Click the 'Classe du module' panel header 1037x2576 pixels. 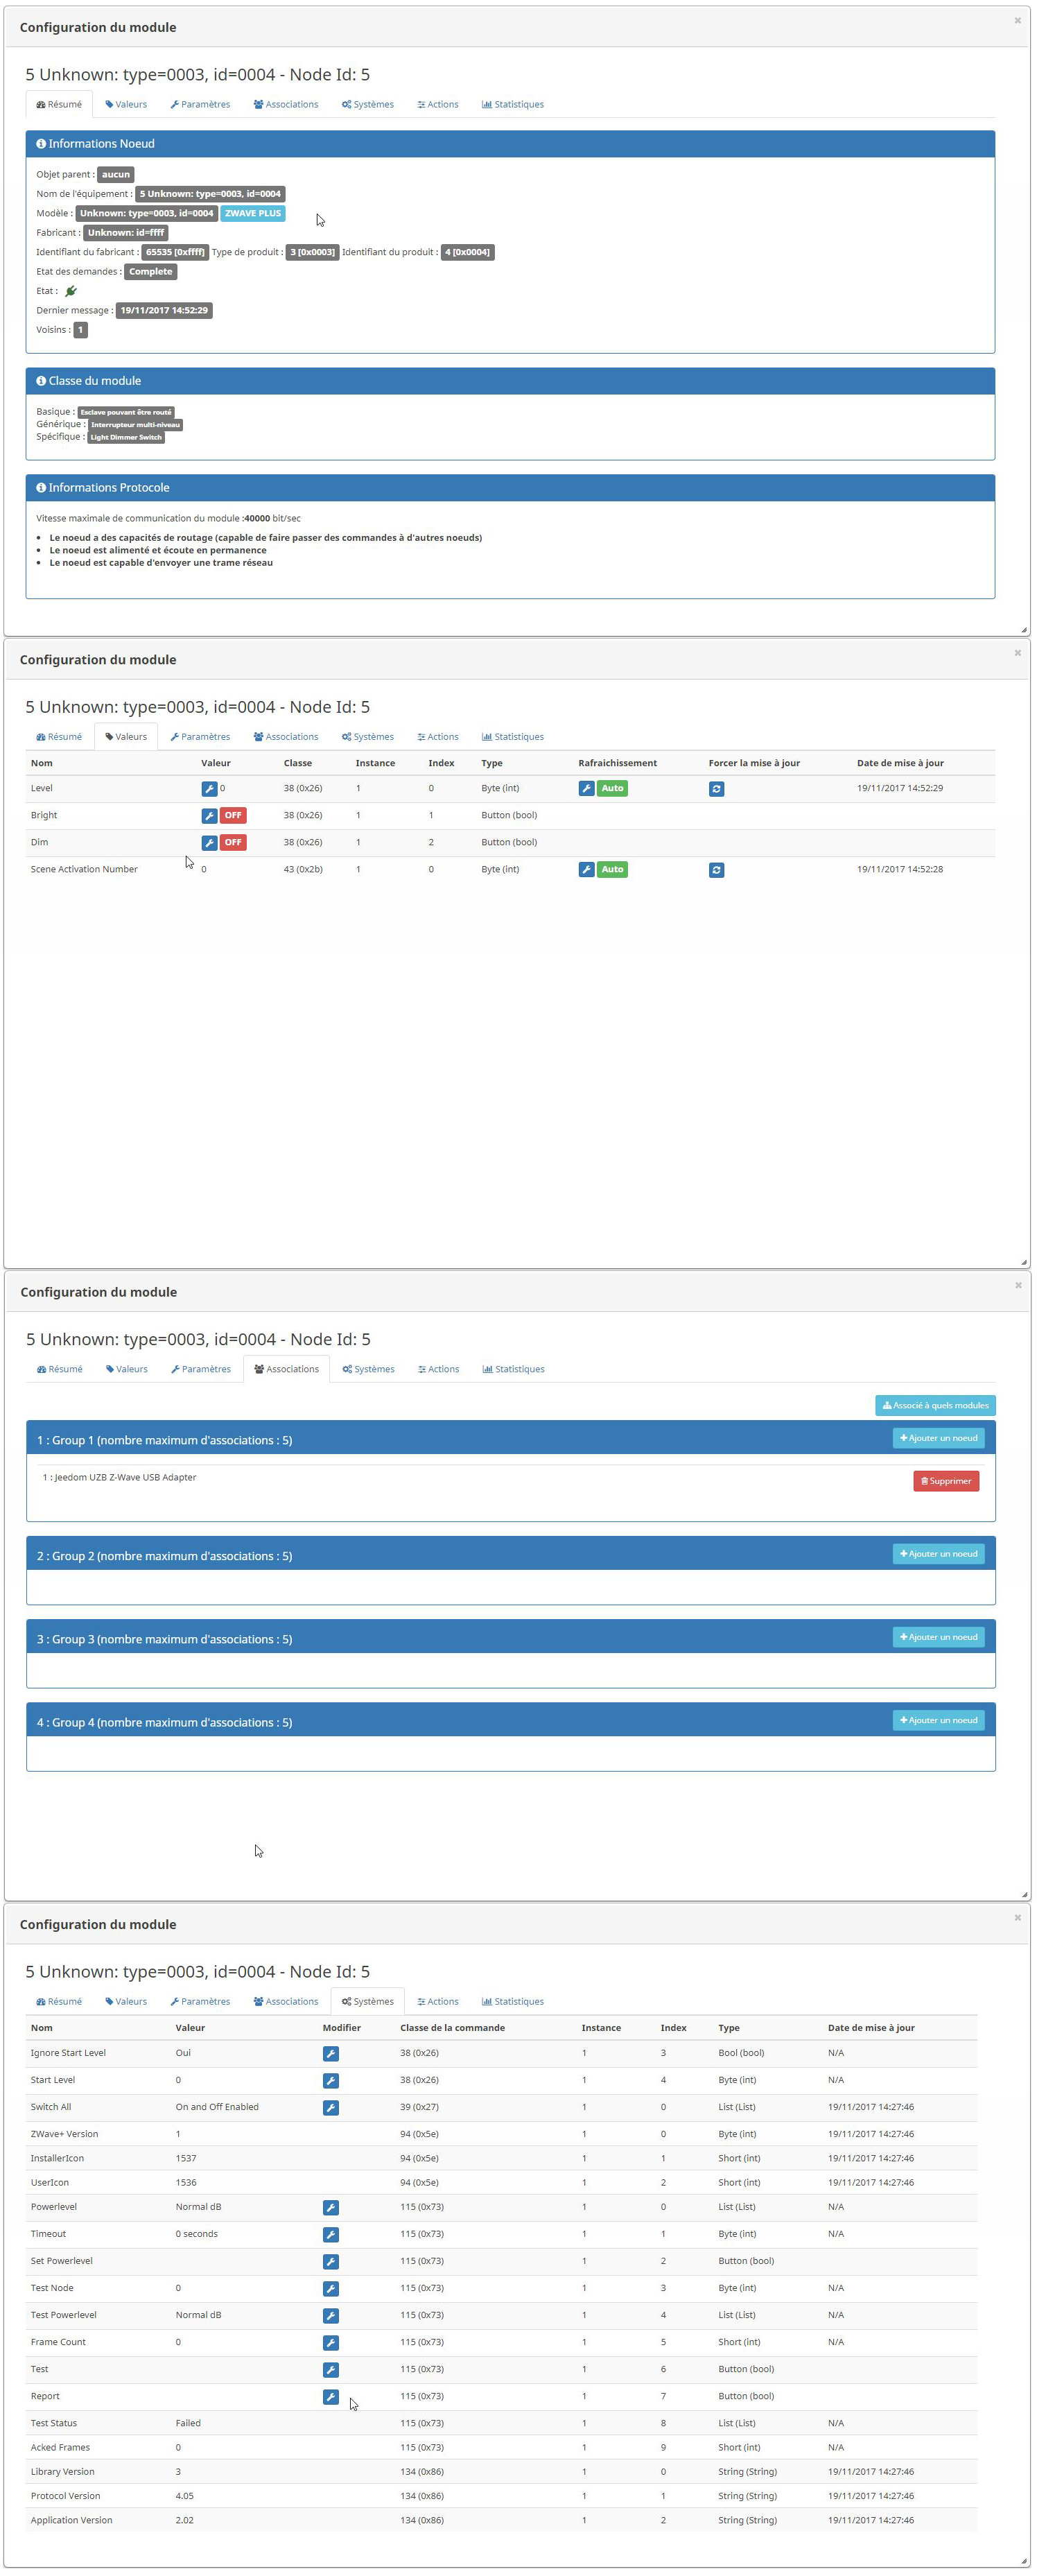pos(510,381)
